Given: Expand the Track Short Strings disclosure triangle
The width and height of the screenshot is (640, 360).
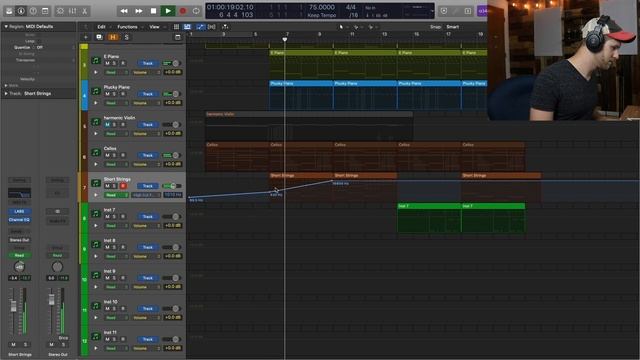Looking at the screenshot, I should click(x=6, y=93).
